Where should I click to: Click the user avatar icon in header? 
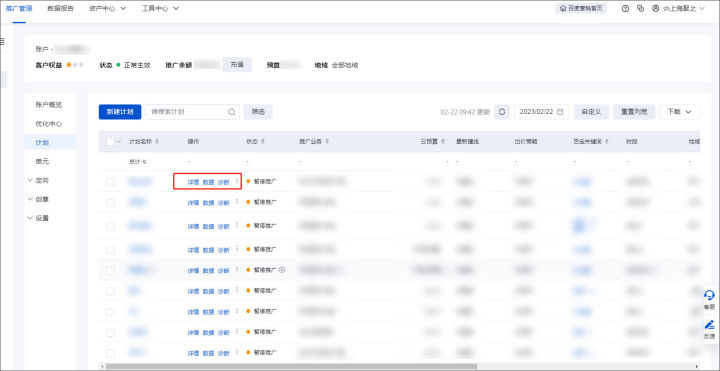pos(656,9)
